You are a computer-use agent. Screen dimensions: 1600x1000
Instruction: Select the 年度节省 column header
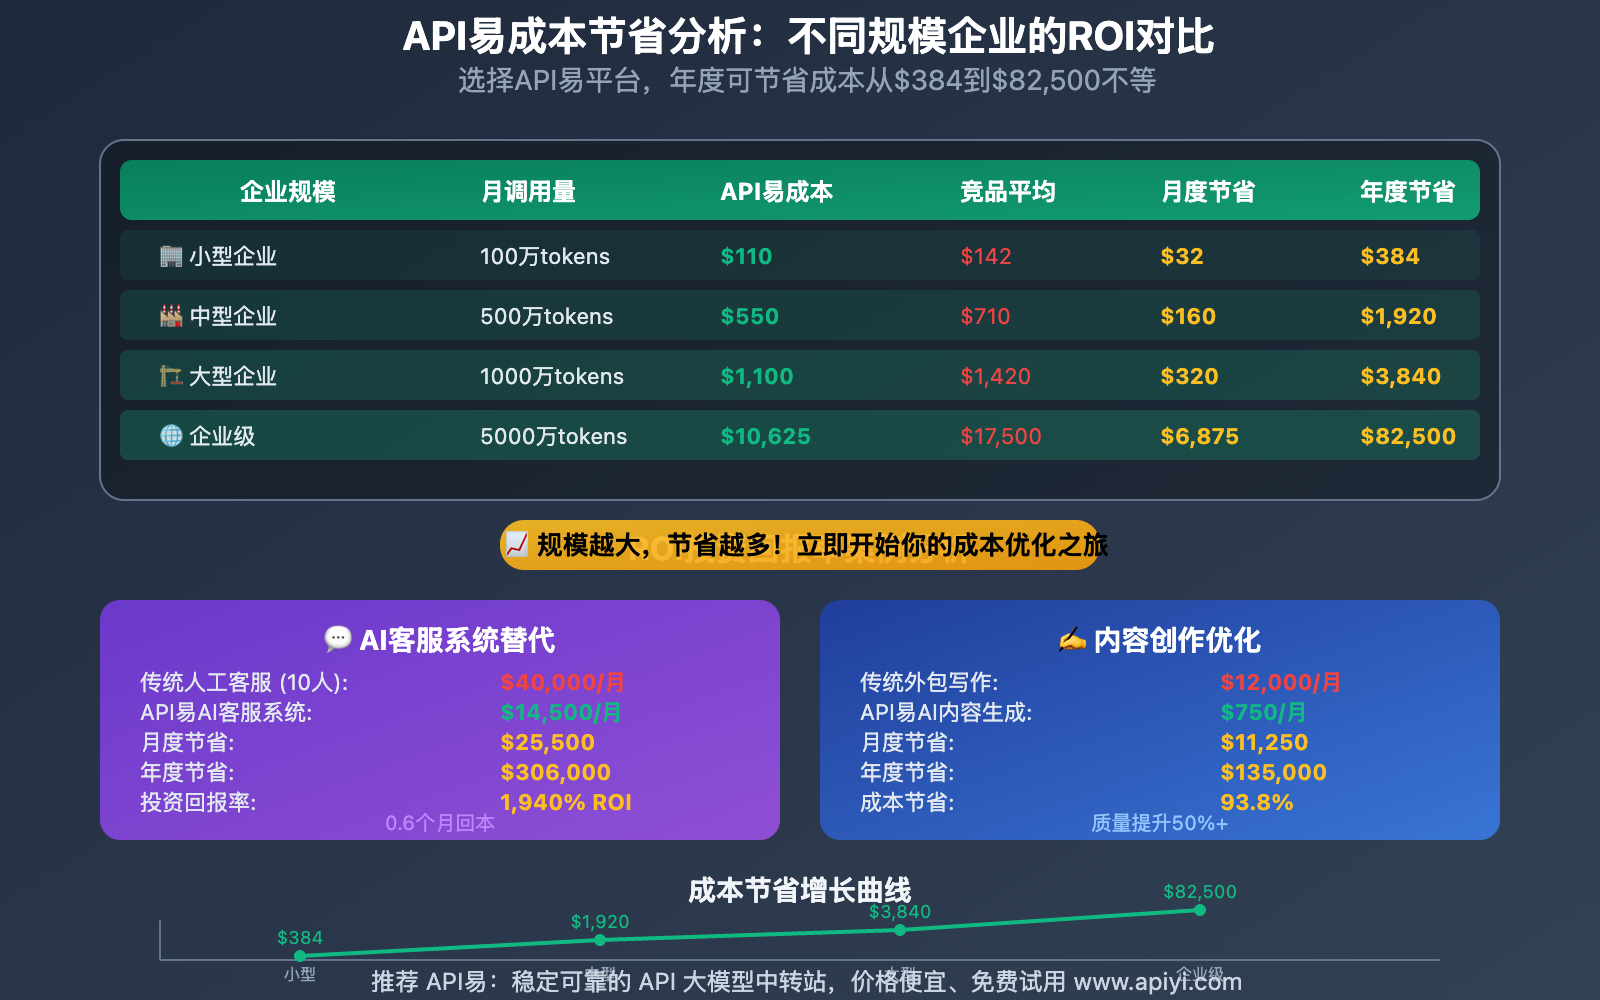point(1408,191)
